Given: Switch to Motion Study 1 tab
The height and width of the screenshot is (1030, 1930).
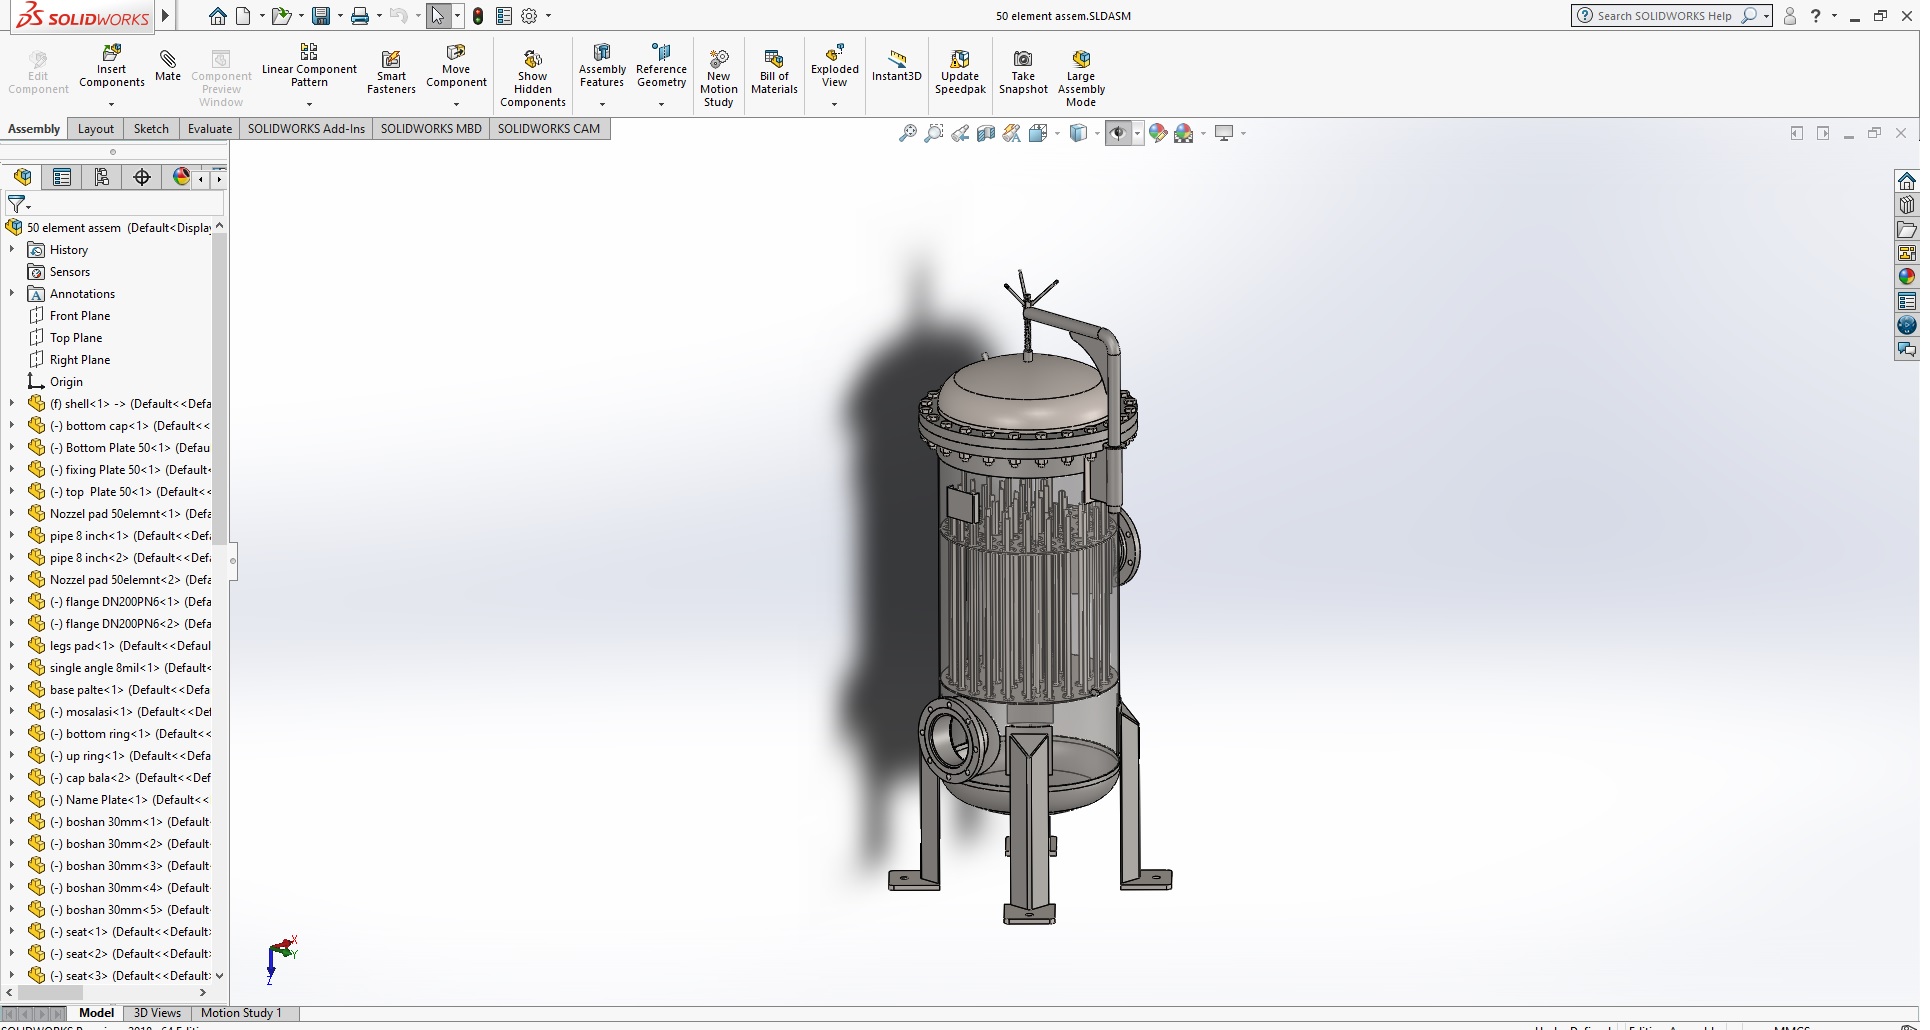Looking at the screenshot, I should coord(241,1013).
